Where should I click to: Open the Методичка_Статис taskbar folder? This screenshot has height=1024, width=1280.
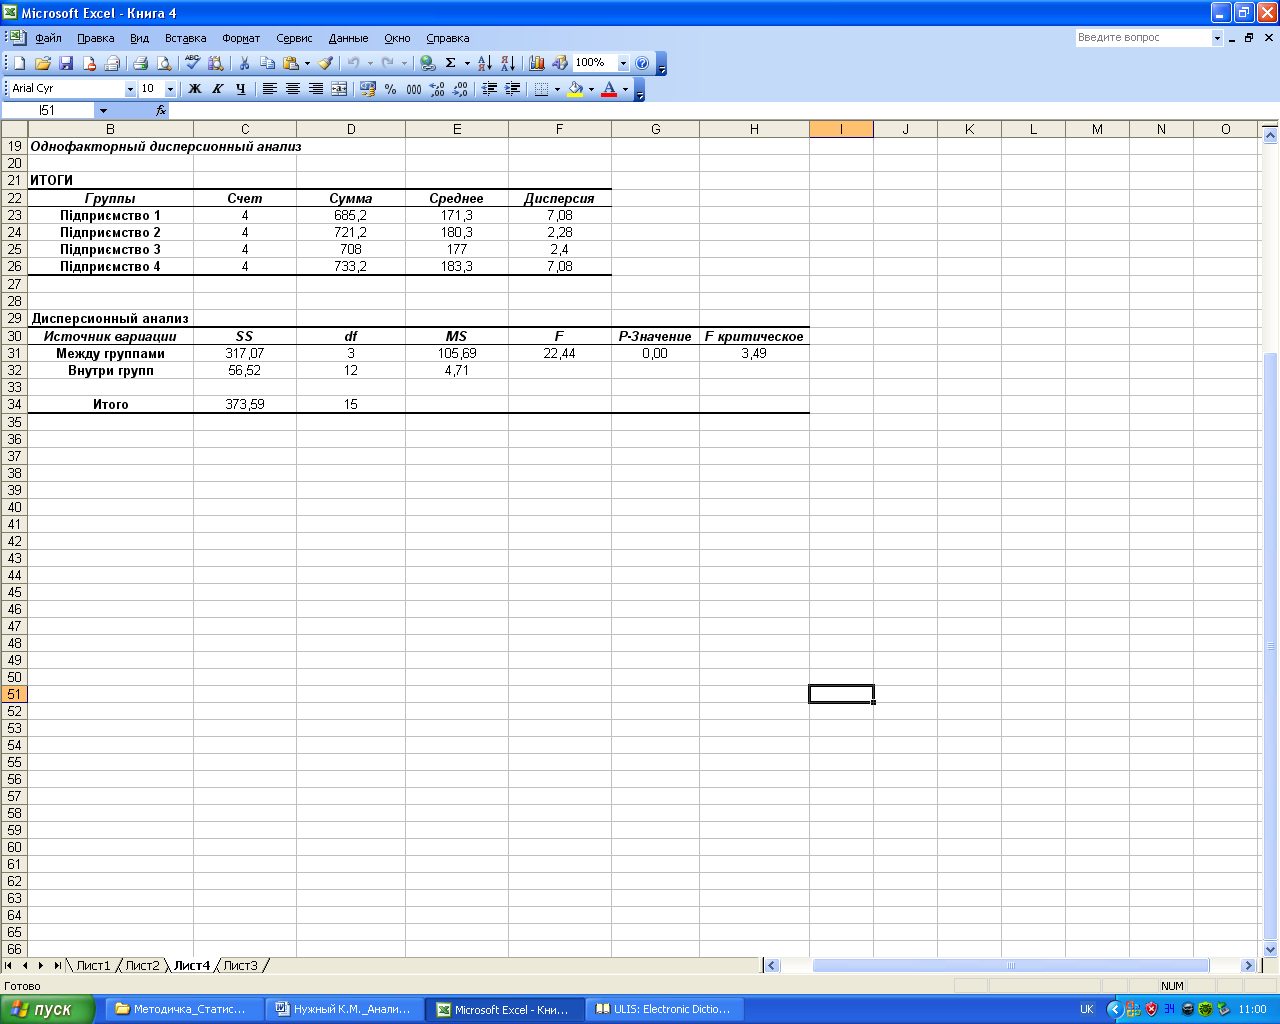tap(184, 1009)
